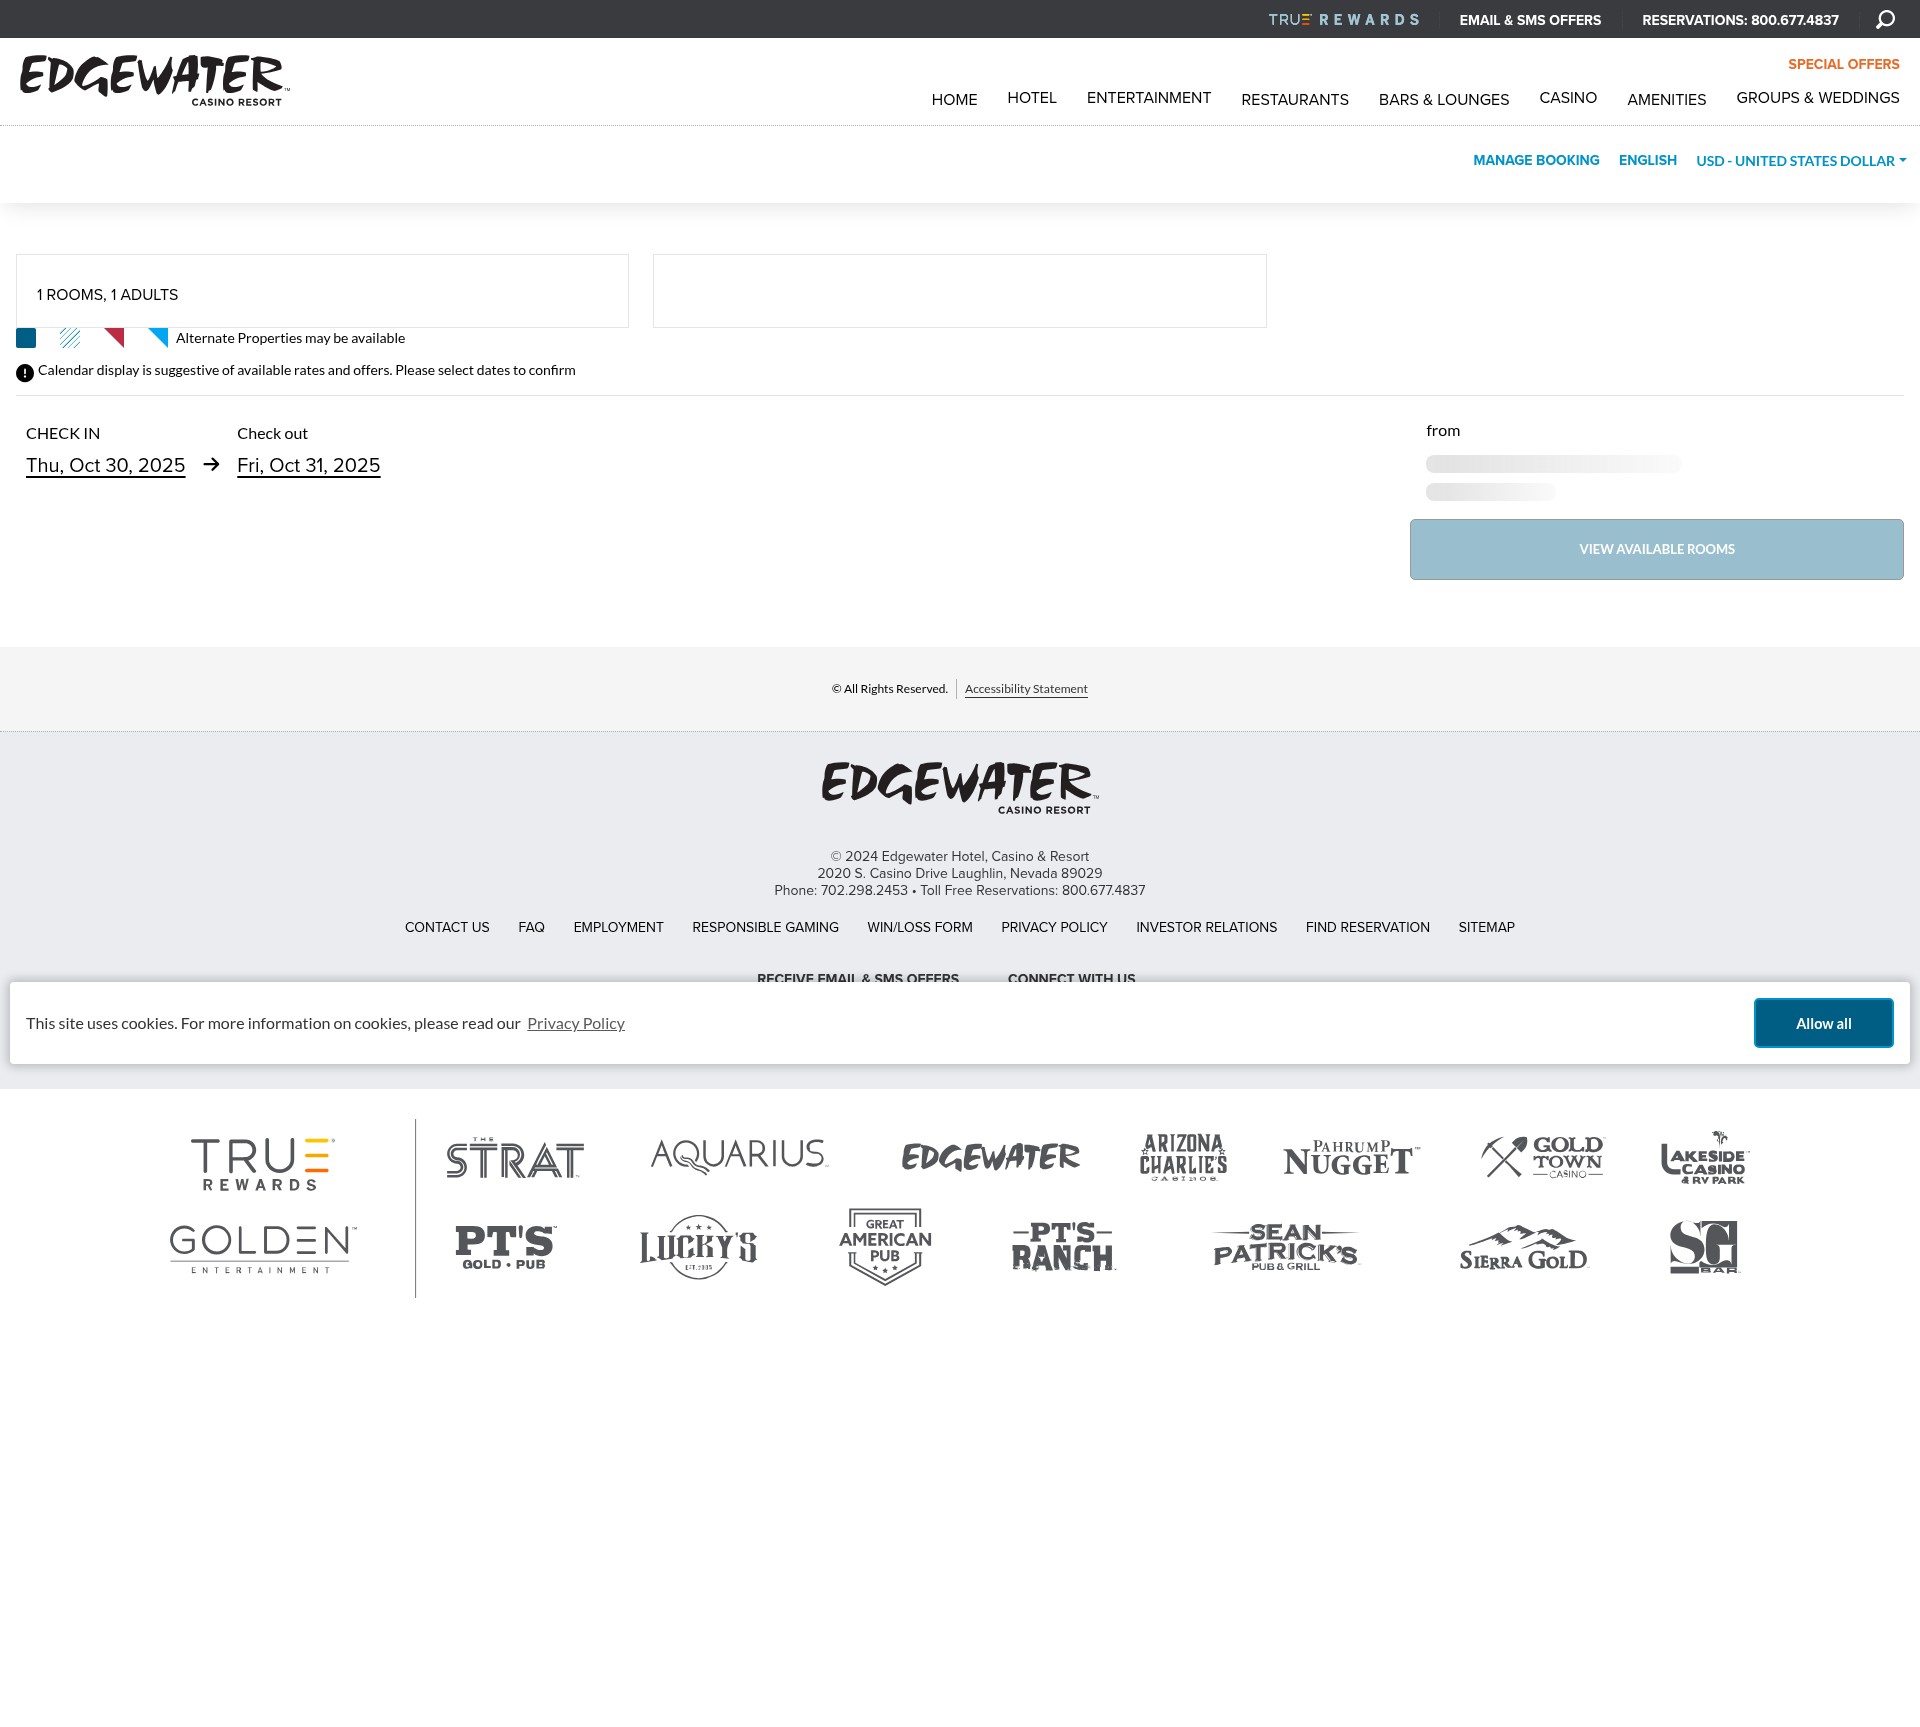1920x1727 pixels.
Task: Accept cookies with Allow all
Action: coord(1824,1023)
